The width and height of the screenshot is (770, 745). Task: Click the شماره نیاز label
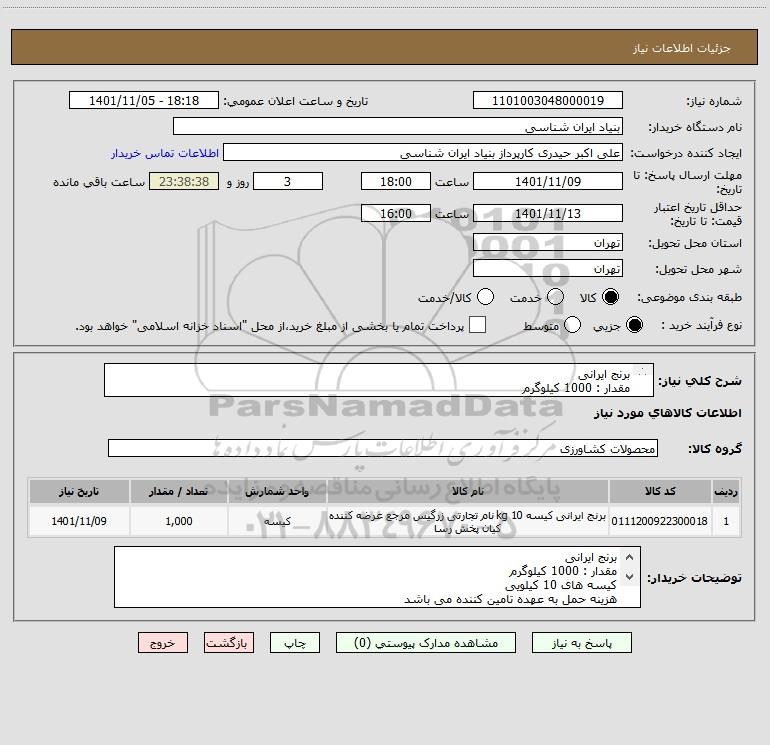(714, 101)
